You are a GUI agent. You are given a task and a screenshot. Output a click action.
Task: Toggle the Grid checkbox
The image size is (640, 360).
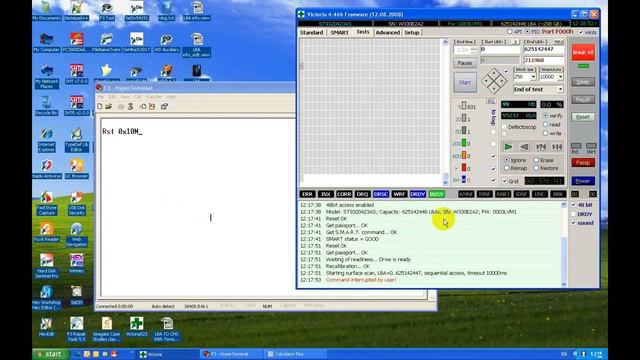tap(504, 181)
